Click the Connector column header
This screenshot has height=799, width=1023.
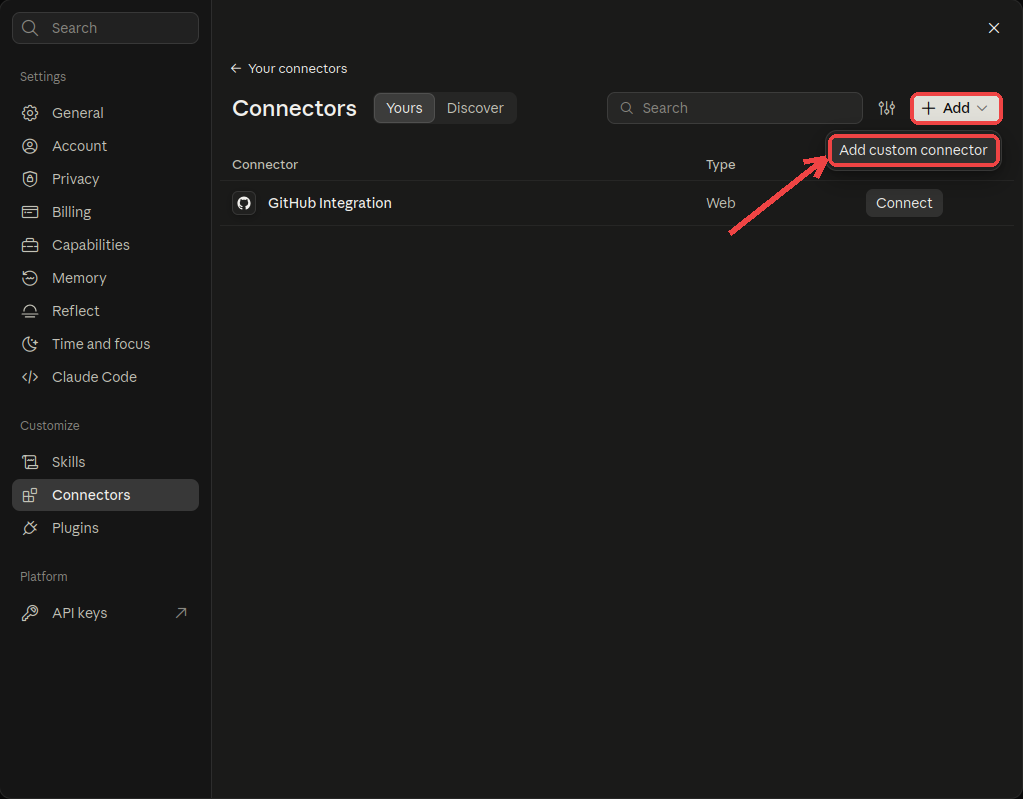point(265,164)
